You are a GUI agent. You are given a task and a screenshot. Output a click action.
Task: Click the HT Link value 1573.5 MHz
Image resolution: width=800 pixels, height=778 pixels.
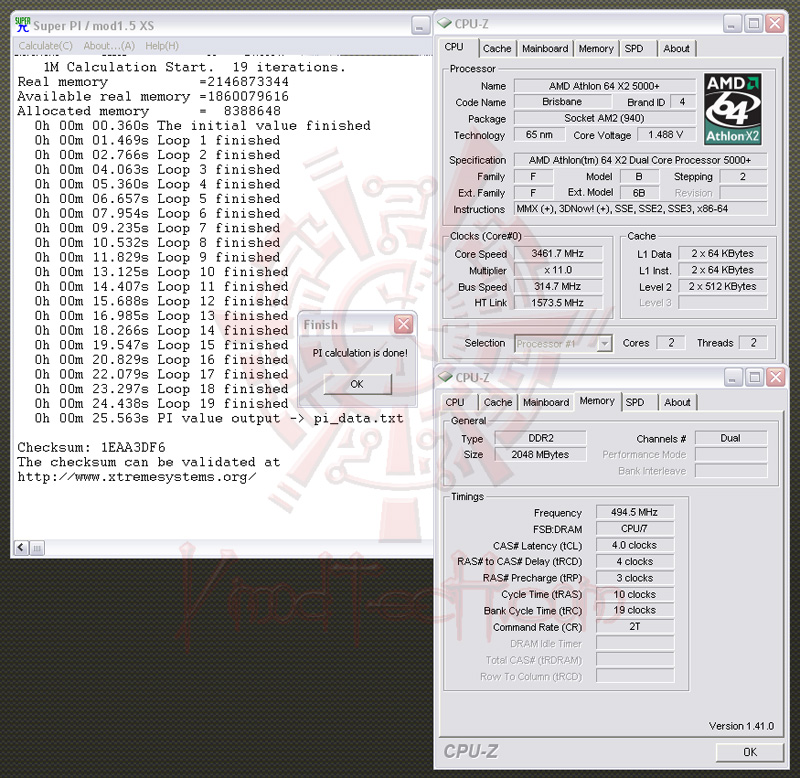coord(558,303)
